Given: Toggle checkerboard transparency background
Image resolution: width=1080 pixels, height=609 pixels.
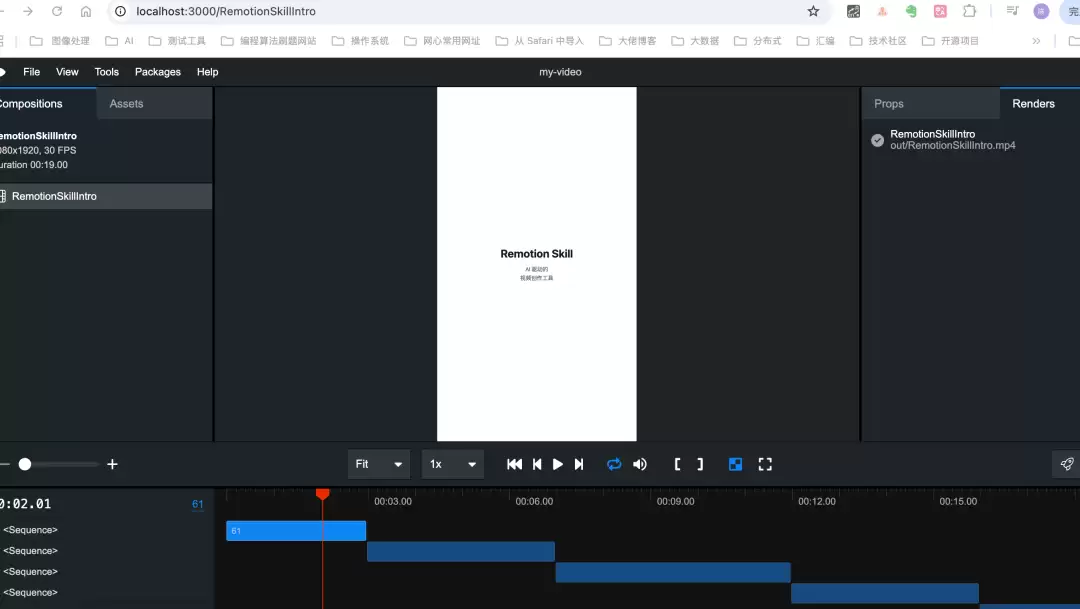Looking at the screenshot, I should pos(736,464).
